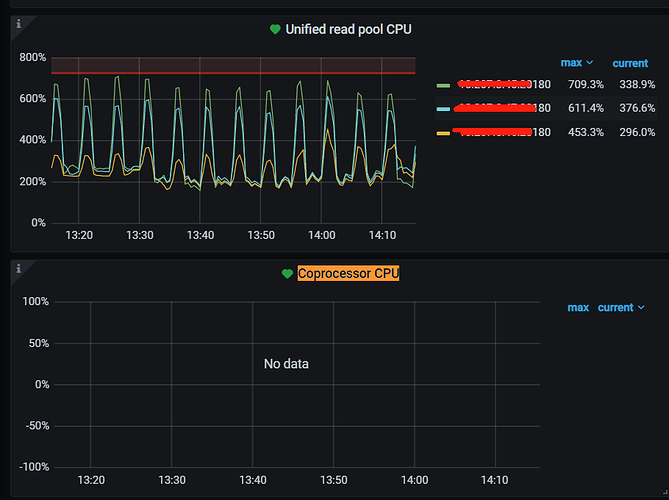Toggle the series with max 611.4% in legend
Viewport: 669px width, 500px height.
coord(502,108)
